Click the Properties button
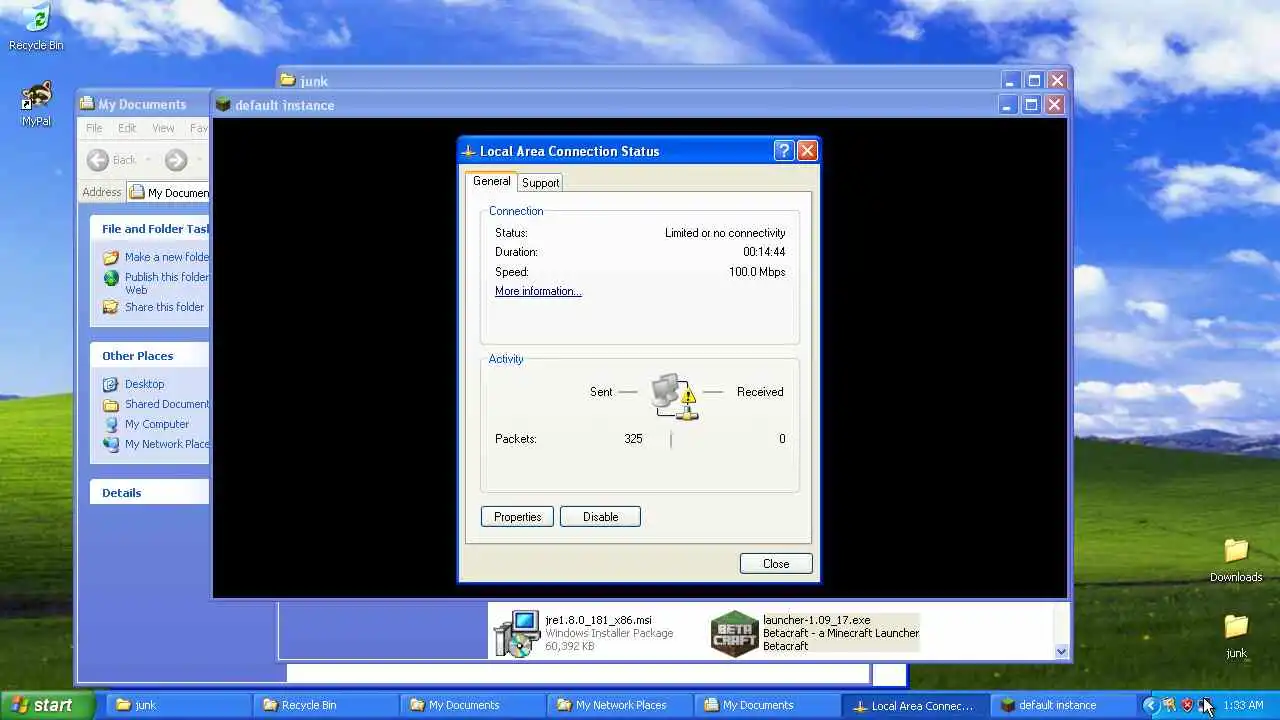The width and height of the screenshot is (1280, 720). [x=517, y=517]
